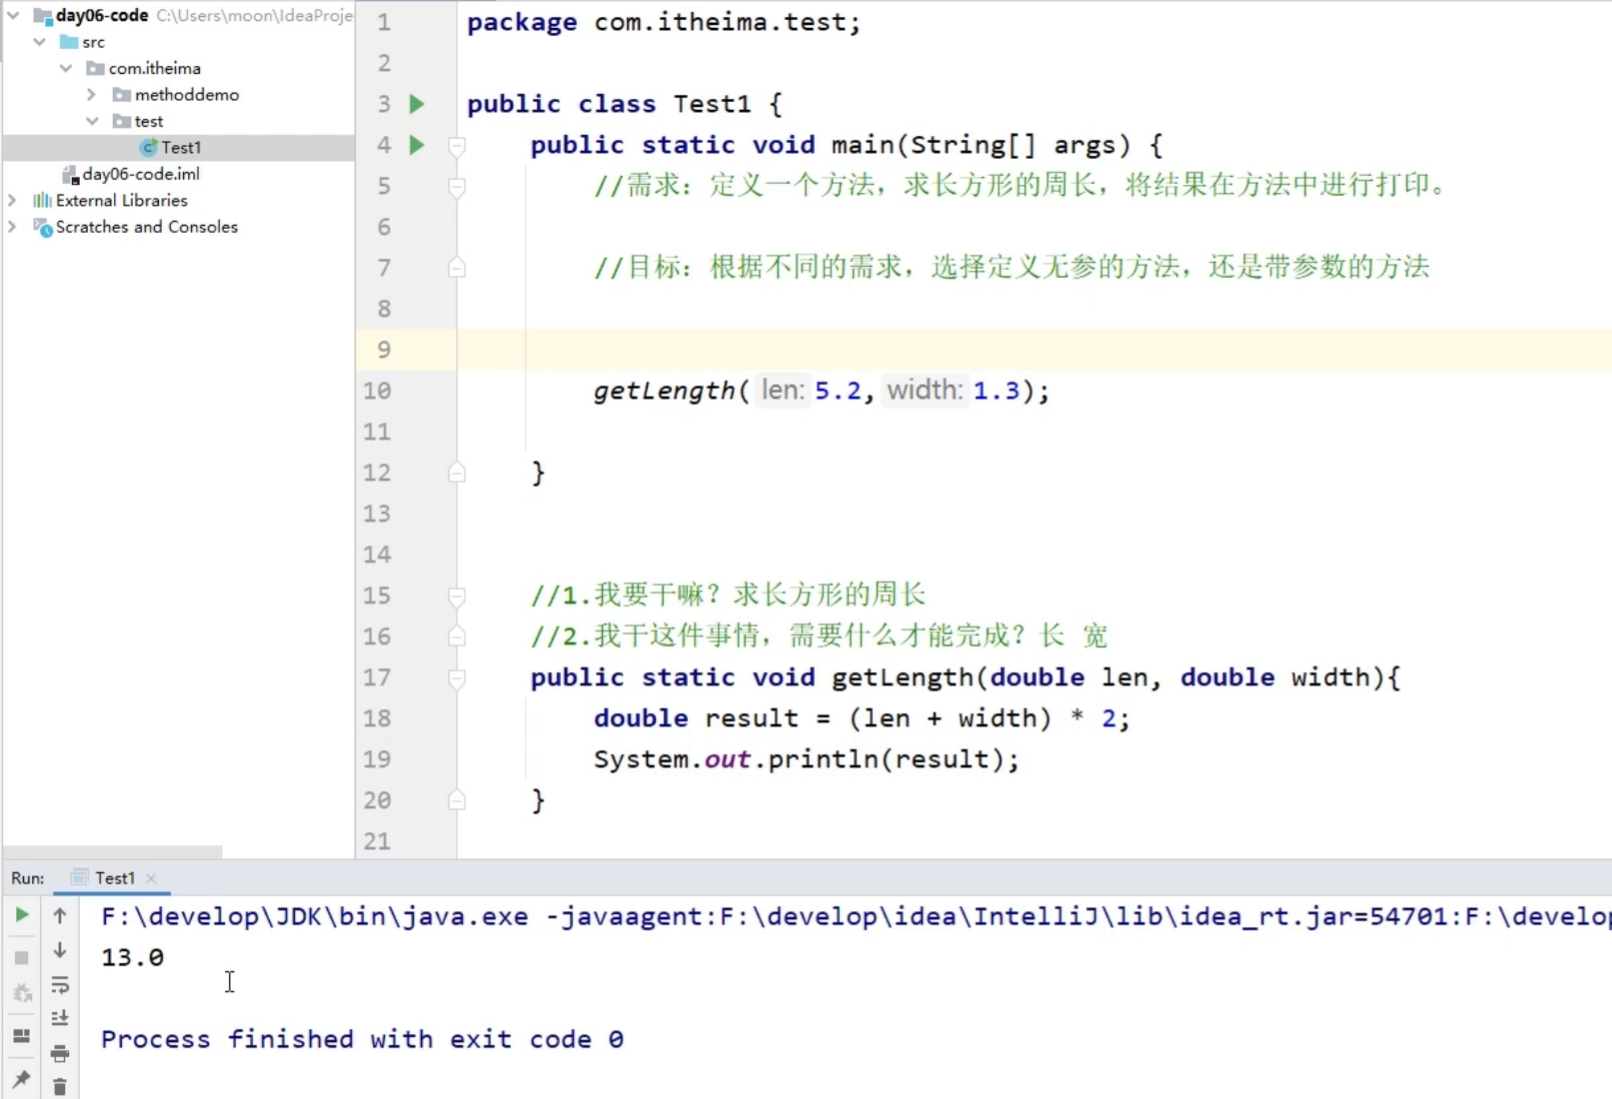Image resolution: width=1612 pixels, height=1099 pixels.
Task: Pin the Run tab with the pin icon
Action: click(22, 1080)
